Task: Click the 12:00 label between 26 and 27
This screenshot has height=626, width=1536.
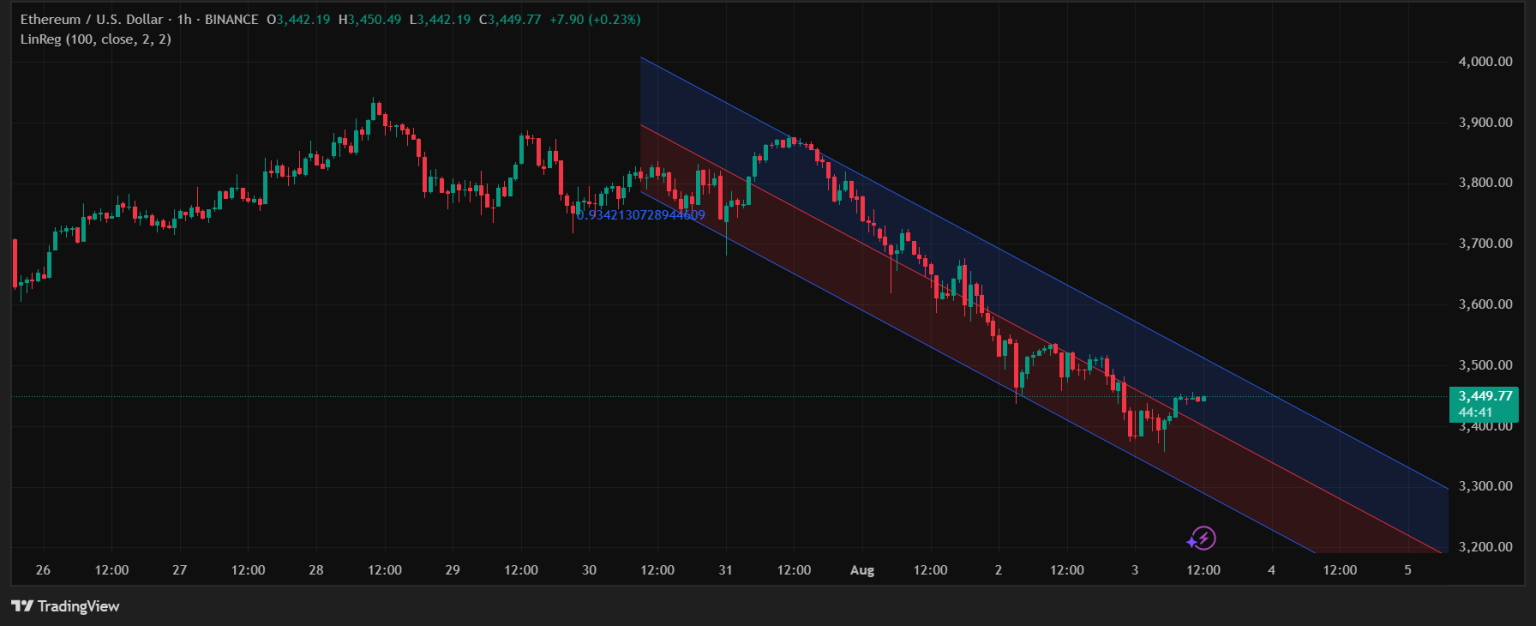Action: (112, 571)
